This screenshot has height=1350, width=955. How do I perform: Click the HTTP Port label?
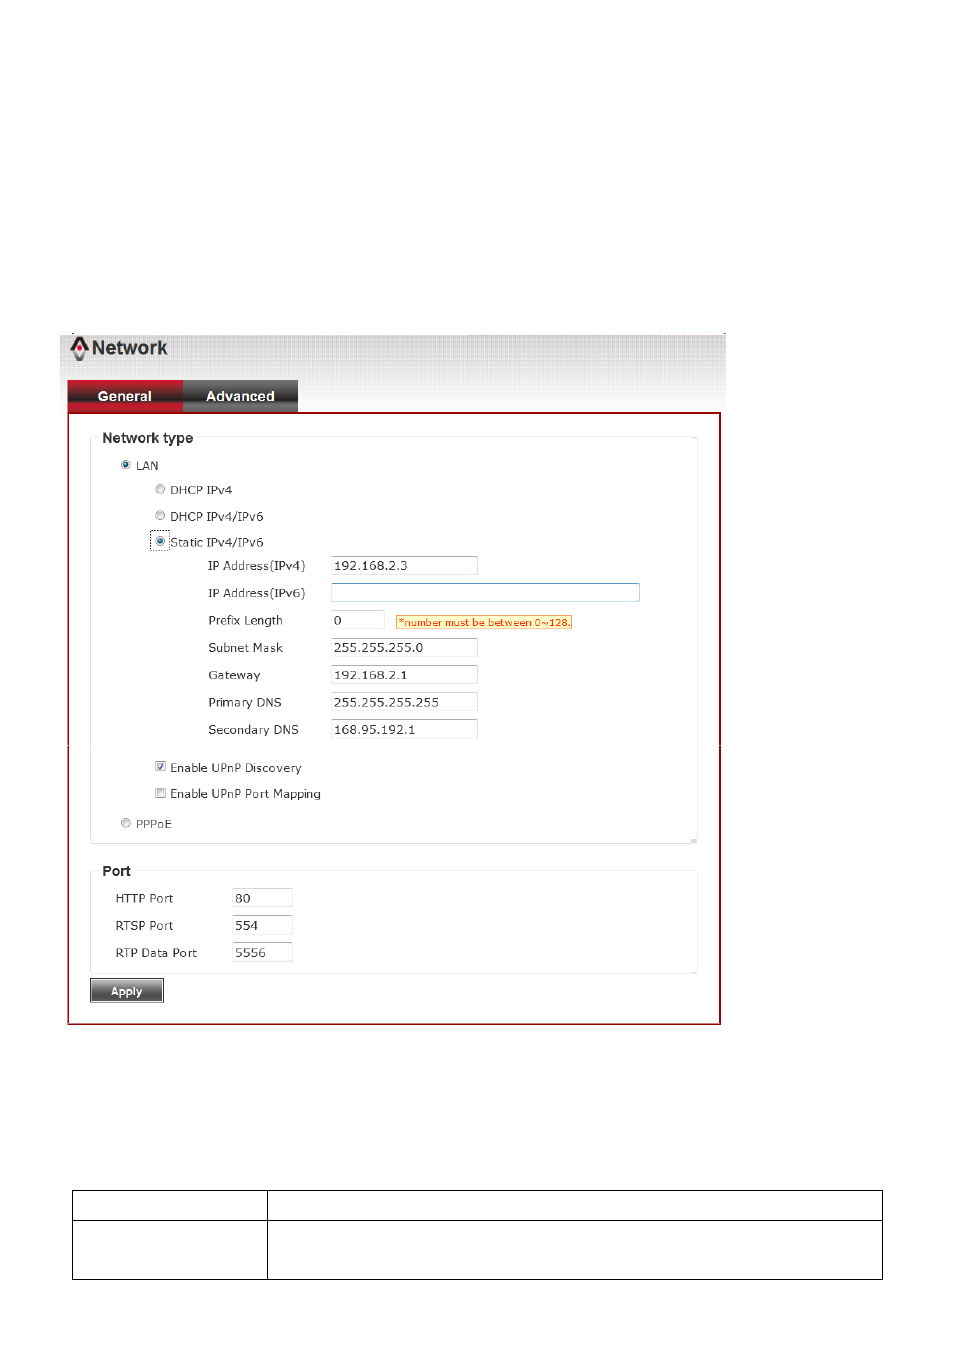[145, 899]
